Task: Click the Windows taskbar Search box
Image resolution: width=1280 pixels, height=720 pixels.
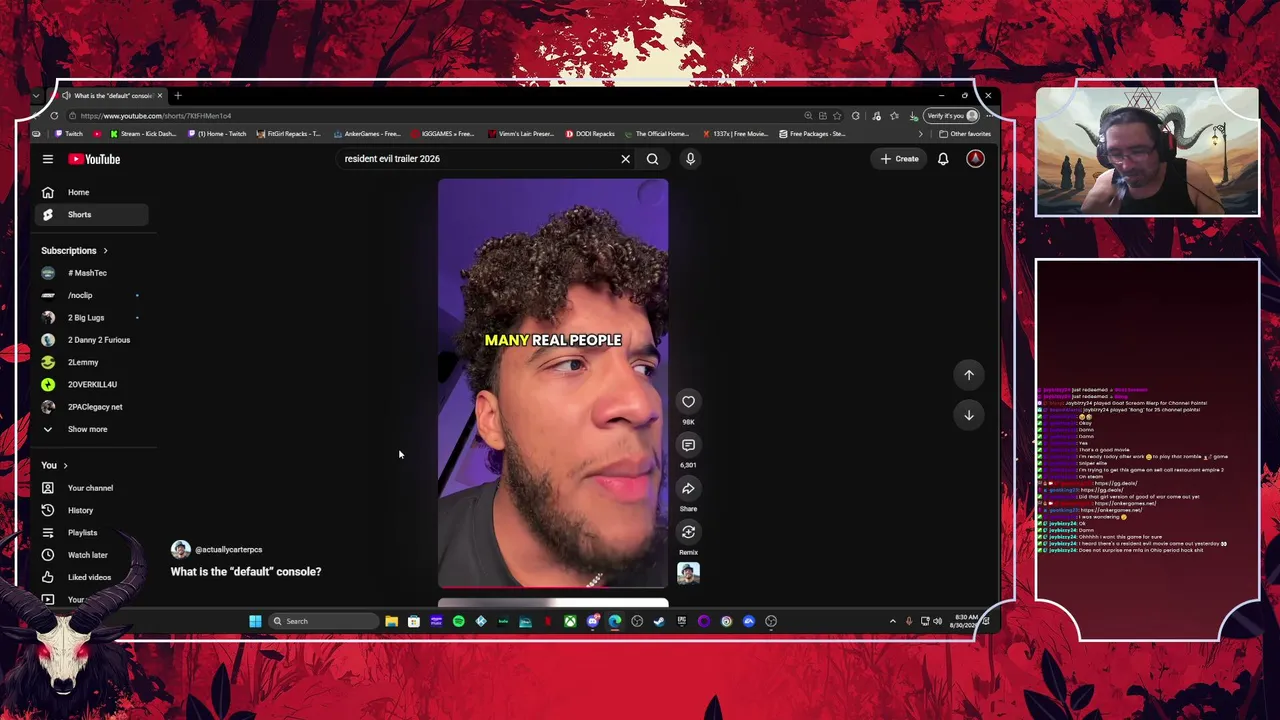Action: (x=323, y=621)
